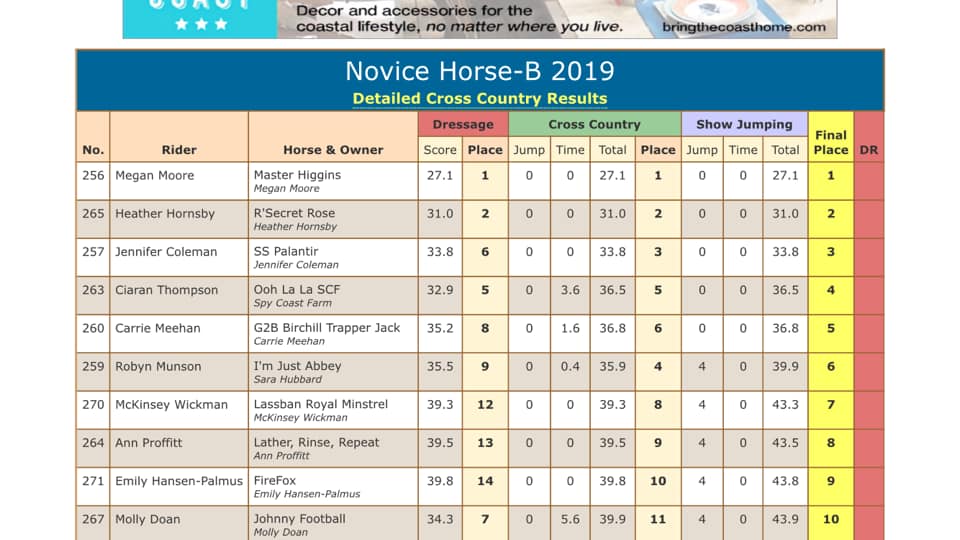The image size is (960, 540).
Task: Click owner name Spy Coast Farm
Action: tap(293, 303)
